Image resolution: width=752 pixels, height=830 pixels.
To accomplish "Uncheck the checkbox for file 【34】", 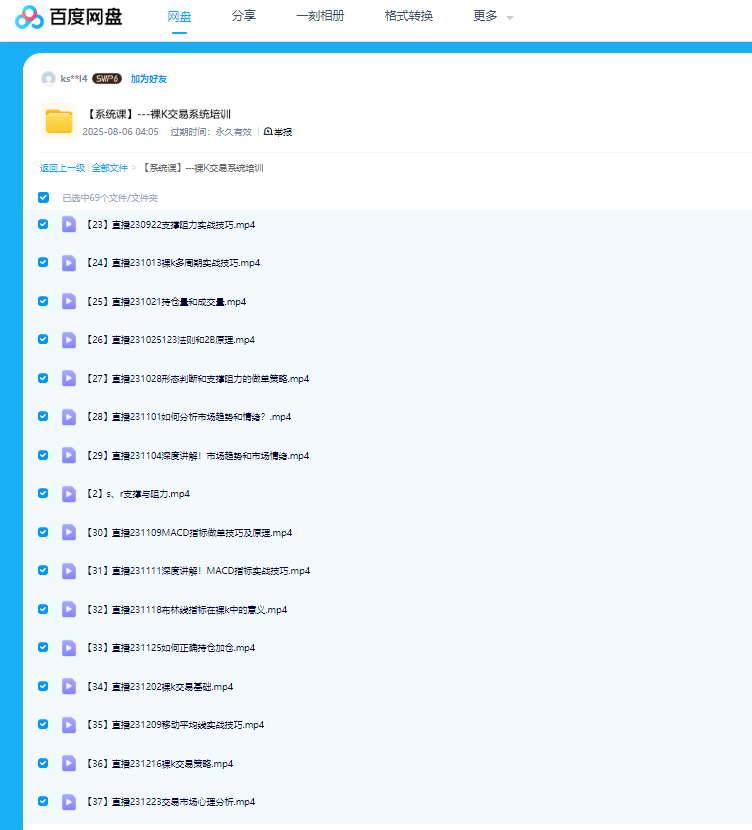I will tap(43, 686).
